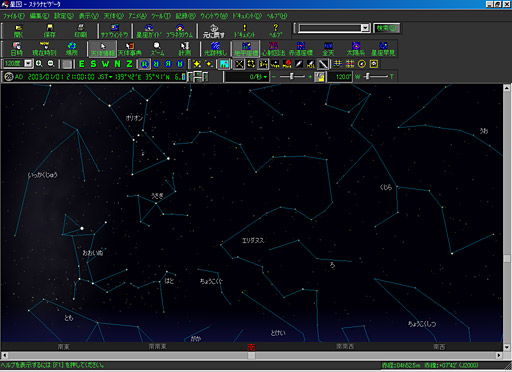Switch to 全天 all-sky view
This screenshot has width=512, height=372.
pos(328,49)
